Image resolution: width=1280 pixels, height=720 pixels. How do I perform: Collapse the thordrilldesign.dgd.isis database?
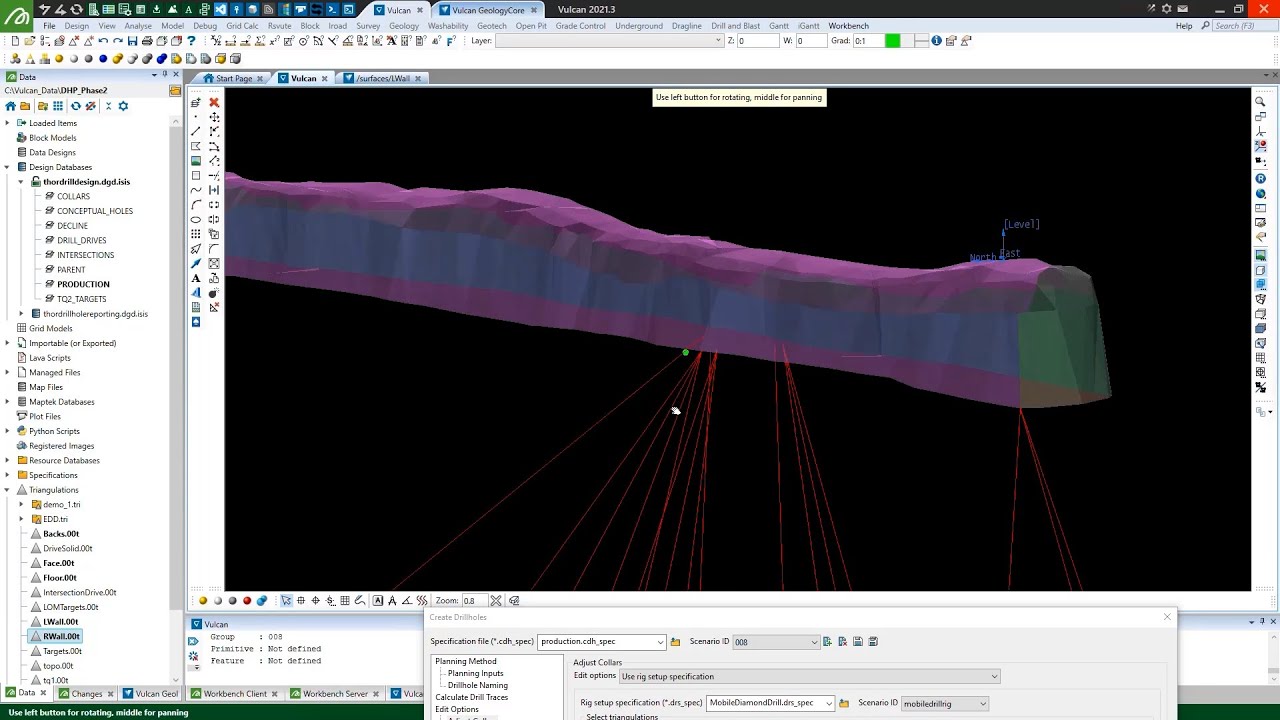pos(21,182)
